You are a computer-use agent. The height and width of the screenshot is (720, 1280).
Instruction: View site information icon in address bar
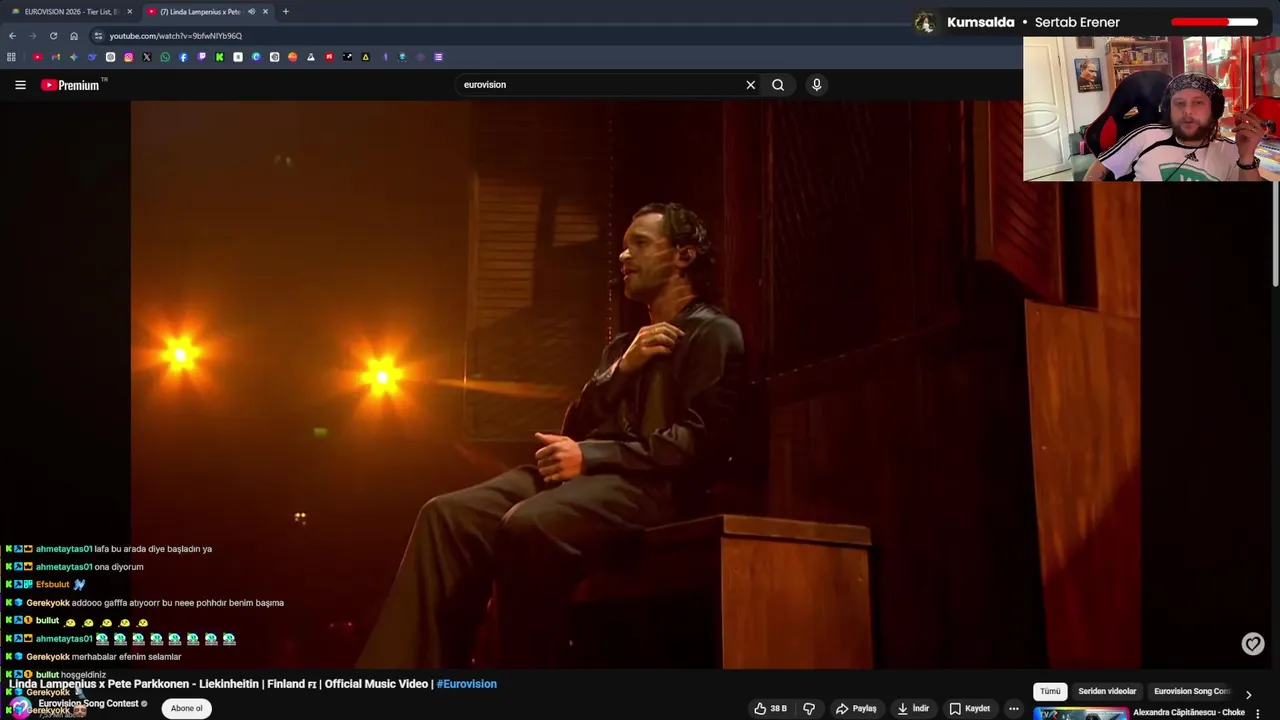[x=98, y=36]
